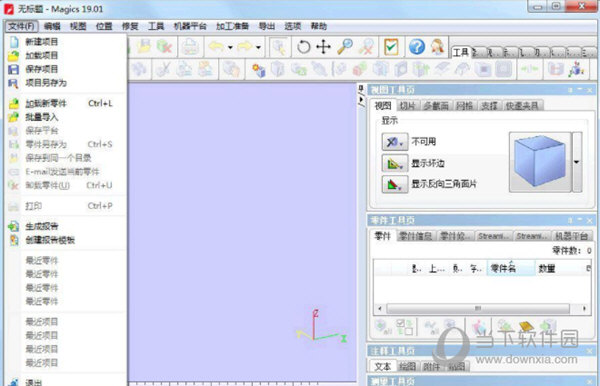Open the 编辑 menu
This screenshot has height=386, width=600.
(x=52, y=26)
